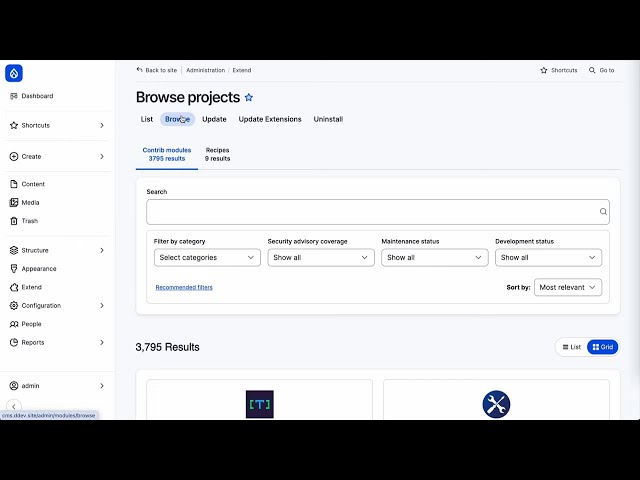
Task: Select the Recipes 9 results tab
Action: 218,154
